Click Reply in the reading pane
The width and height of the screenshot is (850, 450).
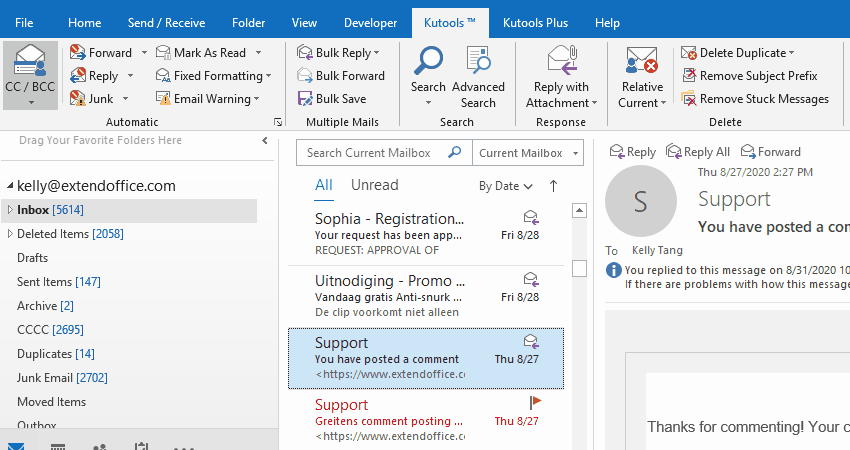pyautogui.click(x=632, y=152)
